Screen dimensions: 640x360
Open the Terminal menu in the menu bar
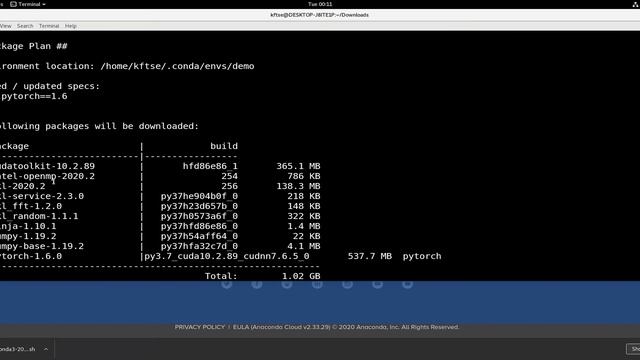pos(49,26)
